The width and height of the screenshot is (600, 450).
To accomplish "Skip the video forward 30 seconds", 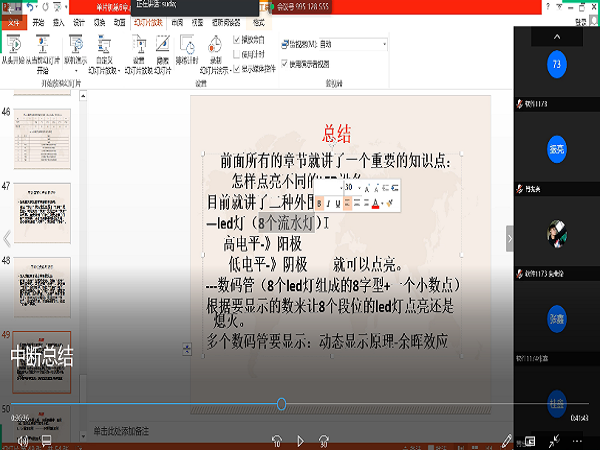I will (325, 440).
